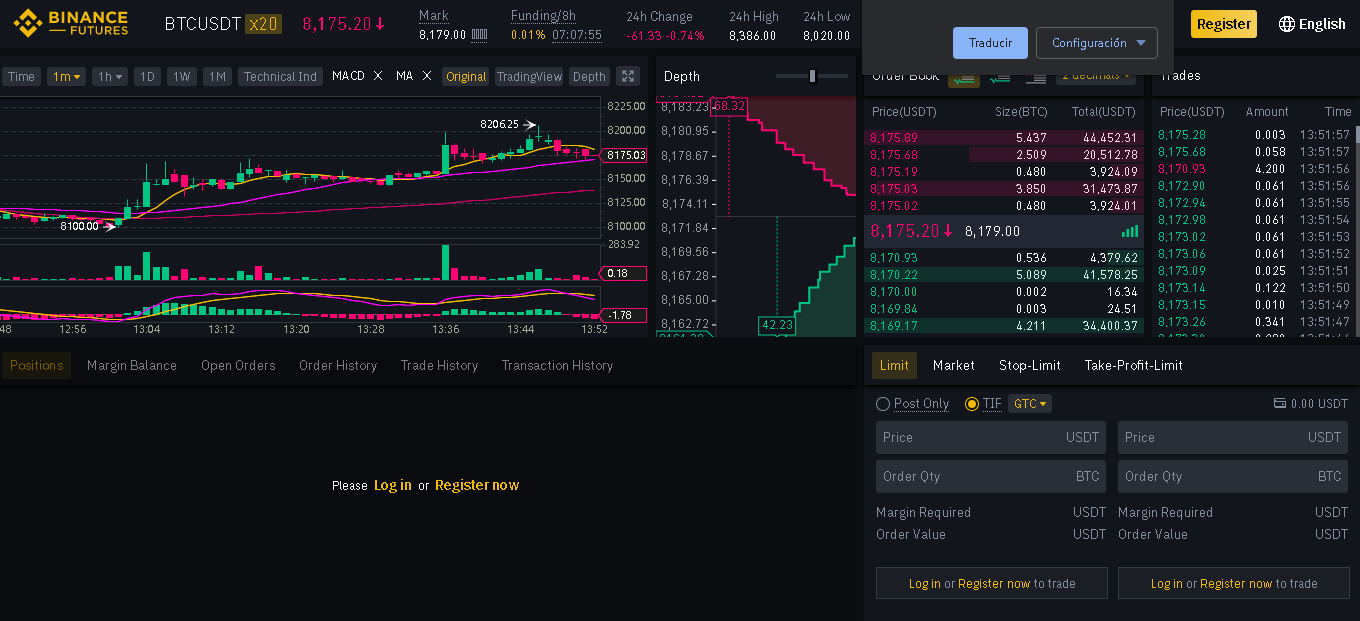The image size is (1360, 621).
Task: Click the MACD value label -1.78
Action: point(622,315)
